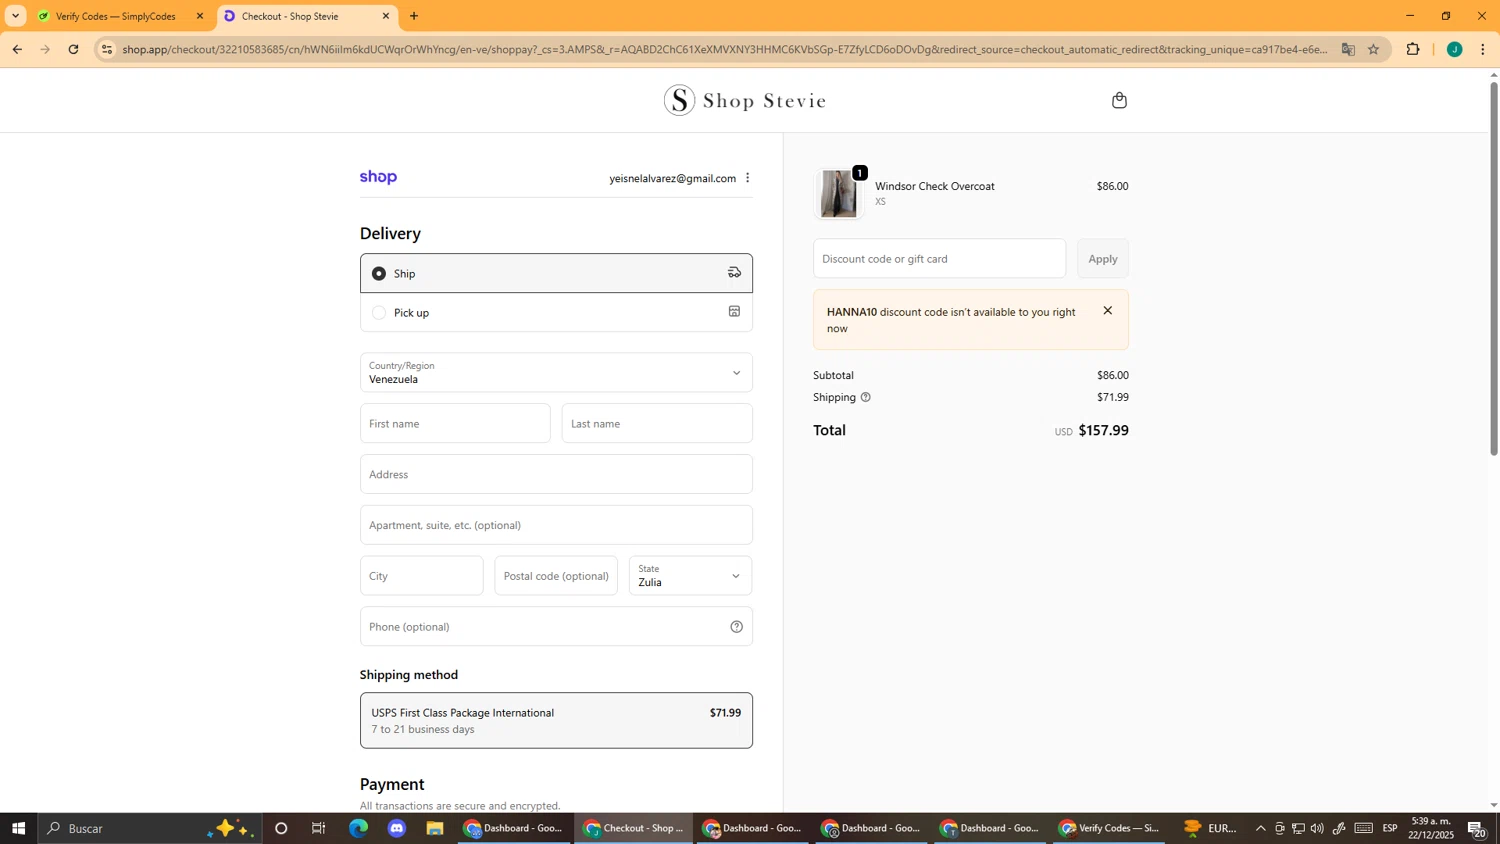Open Verify Codes taskbar window
This screenshot has height=844, width=1500.
(1109, 828)
